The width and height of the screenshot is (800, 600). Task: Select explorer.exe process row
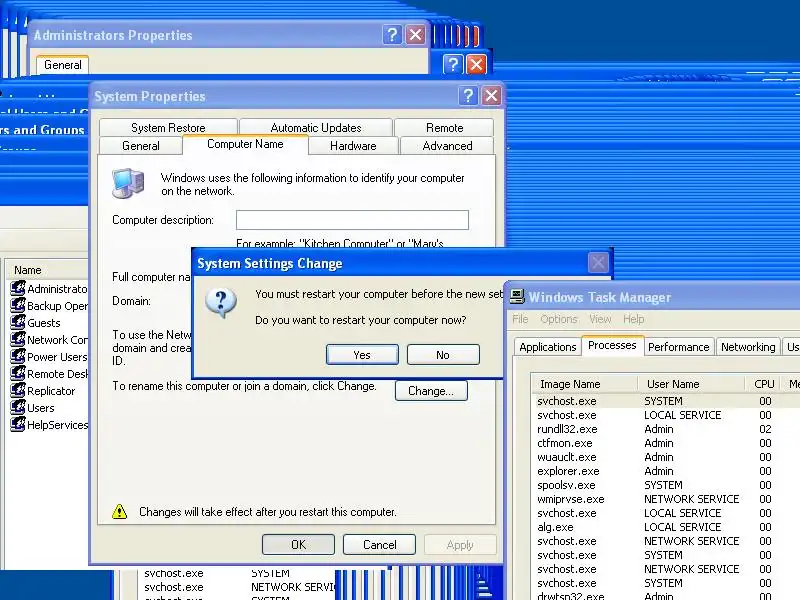point(666,471)
